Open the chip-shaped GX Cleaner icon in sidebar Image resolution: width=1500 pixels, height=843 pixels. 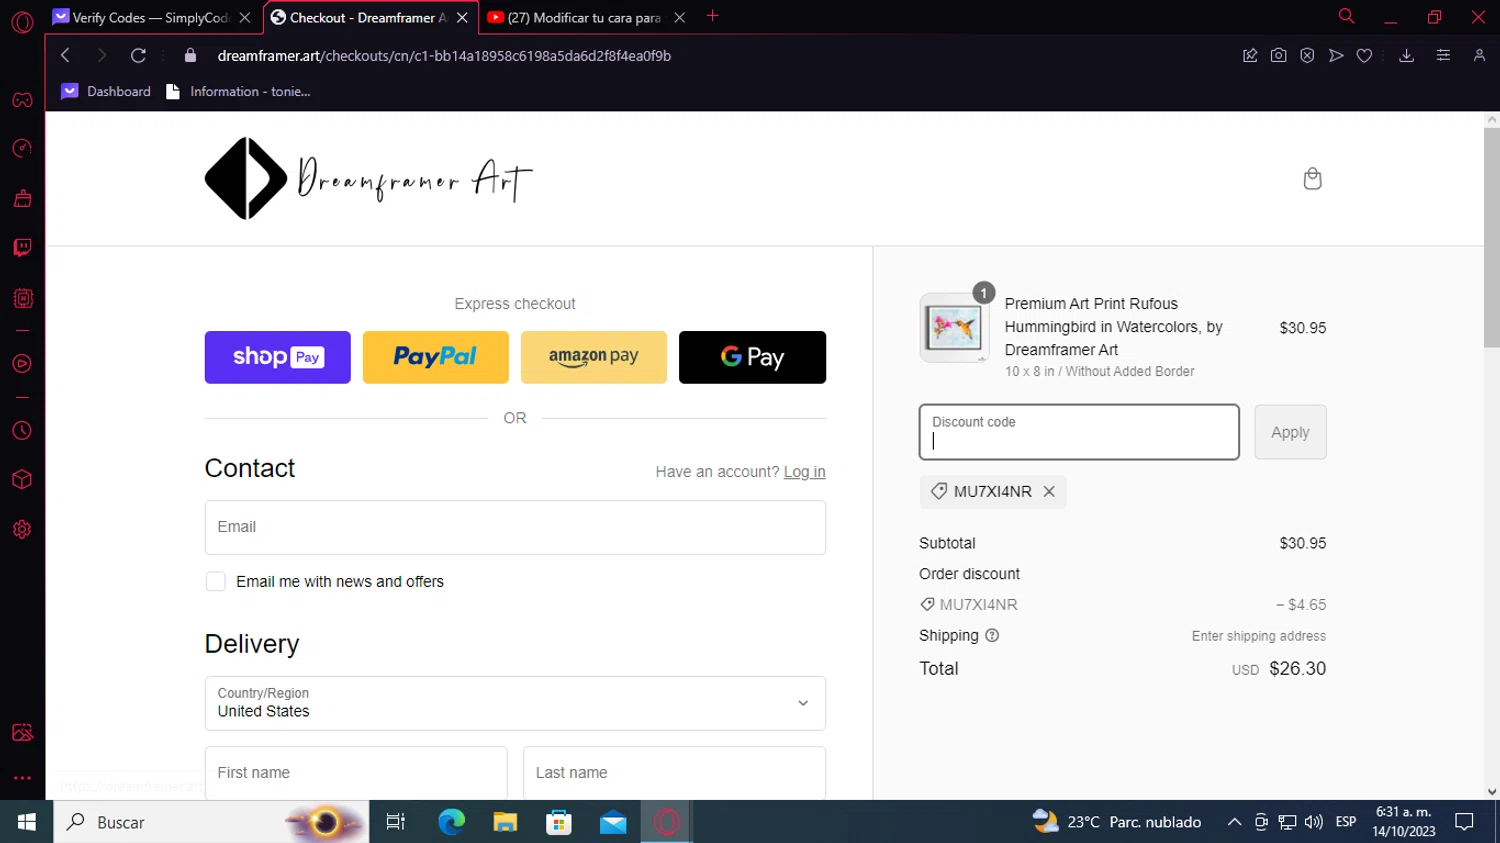point(22,298)
